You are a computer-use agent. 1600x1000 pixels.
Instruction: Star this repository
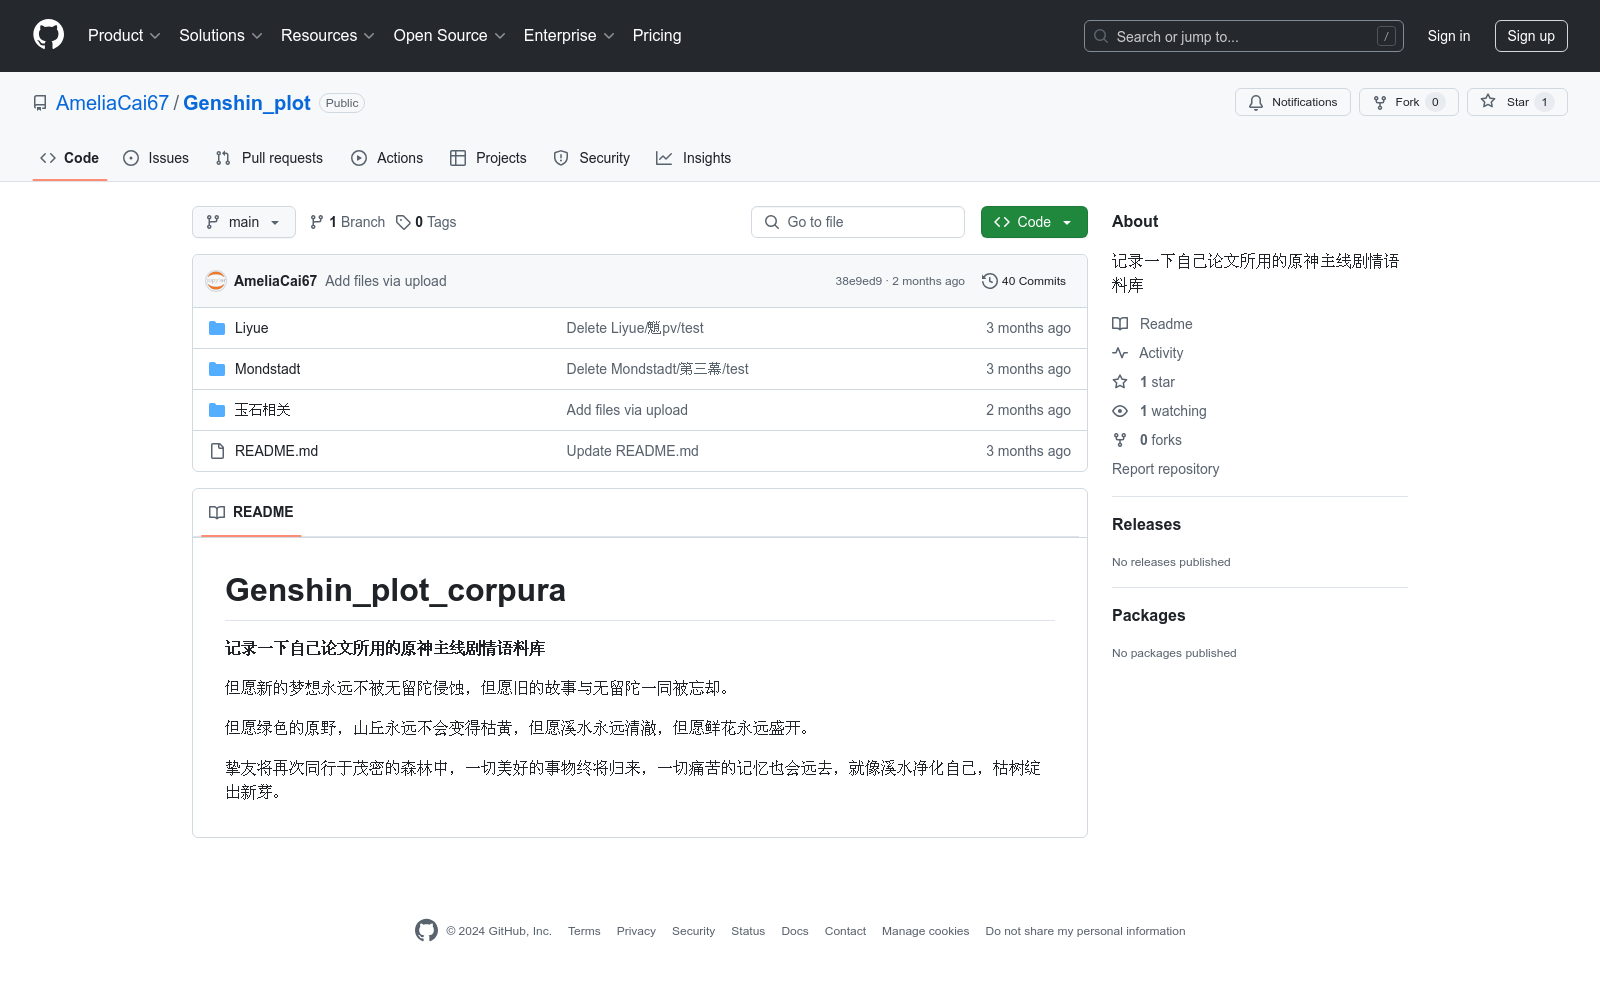tap(1517, 102)
